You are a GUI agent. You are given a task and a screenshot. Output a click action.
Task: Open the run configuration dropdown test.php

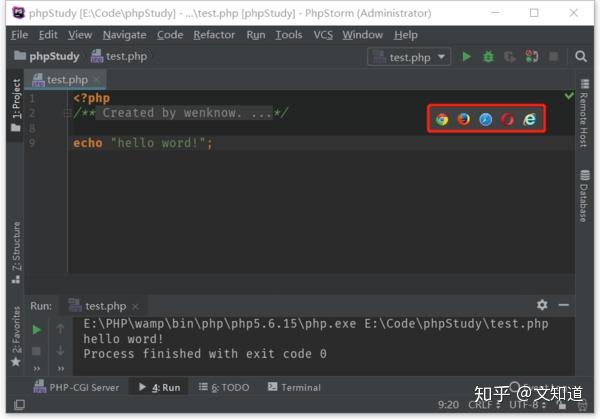409,57
